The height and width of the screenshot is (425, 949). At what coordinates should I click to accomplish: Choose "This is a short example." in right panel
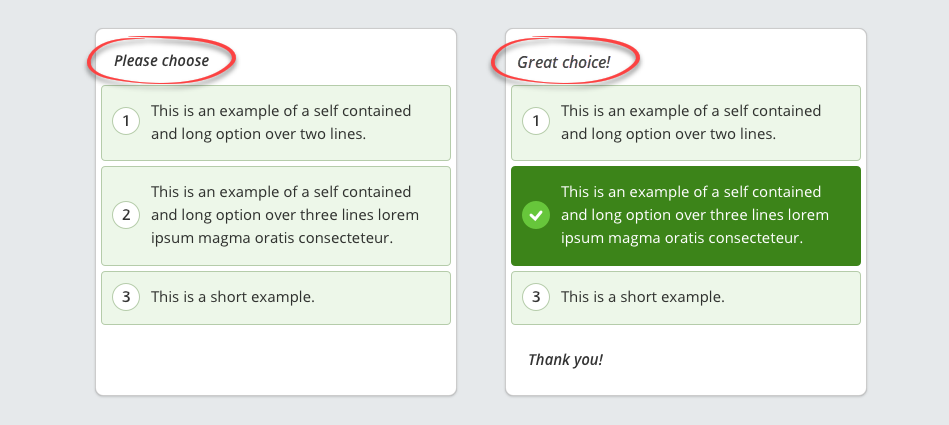point(643,297)
